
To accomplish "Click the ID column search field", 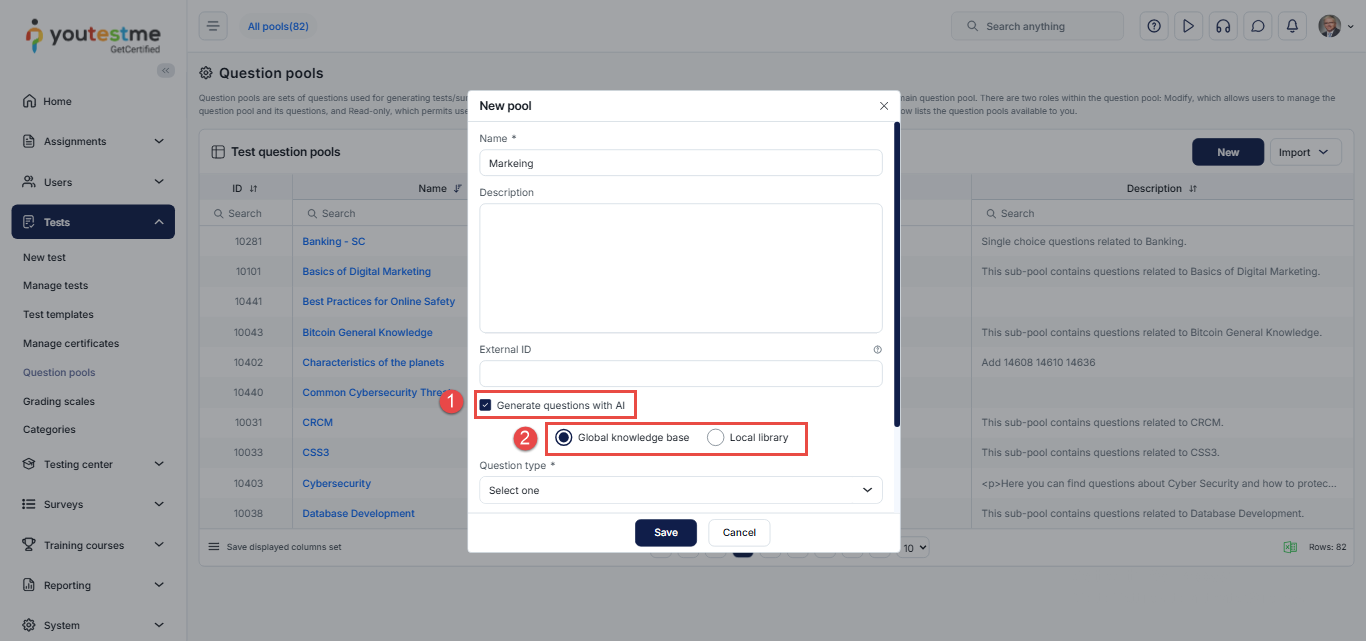I will [246, 213].
